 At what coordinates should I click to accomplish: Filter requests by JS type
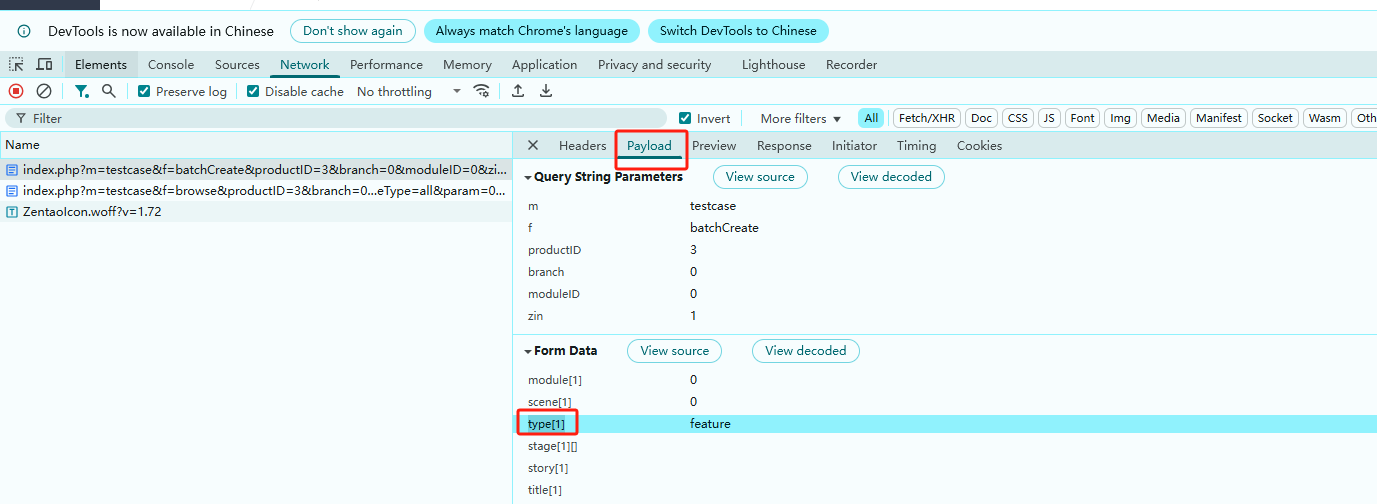1049,118
